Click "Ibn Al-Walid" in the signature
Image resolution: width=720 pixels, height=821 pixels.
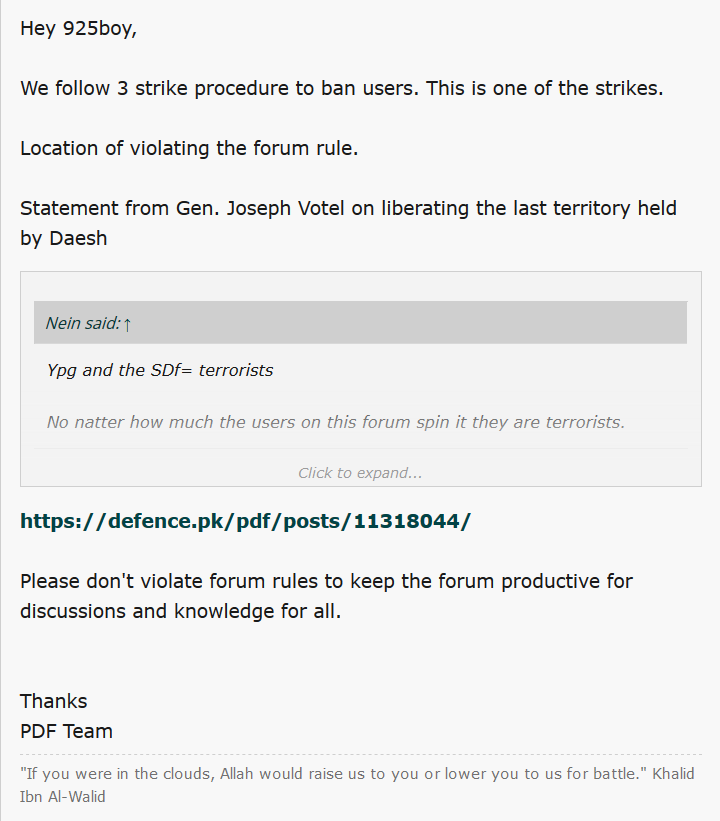tap(62, 796)
